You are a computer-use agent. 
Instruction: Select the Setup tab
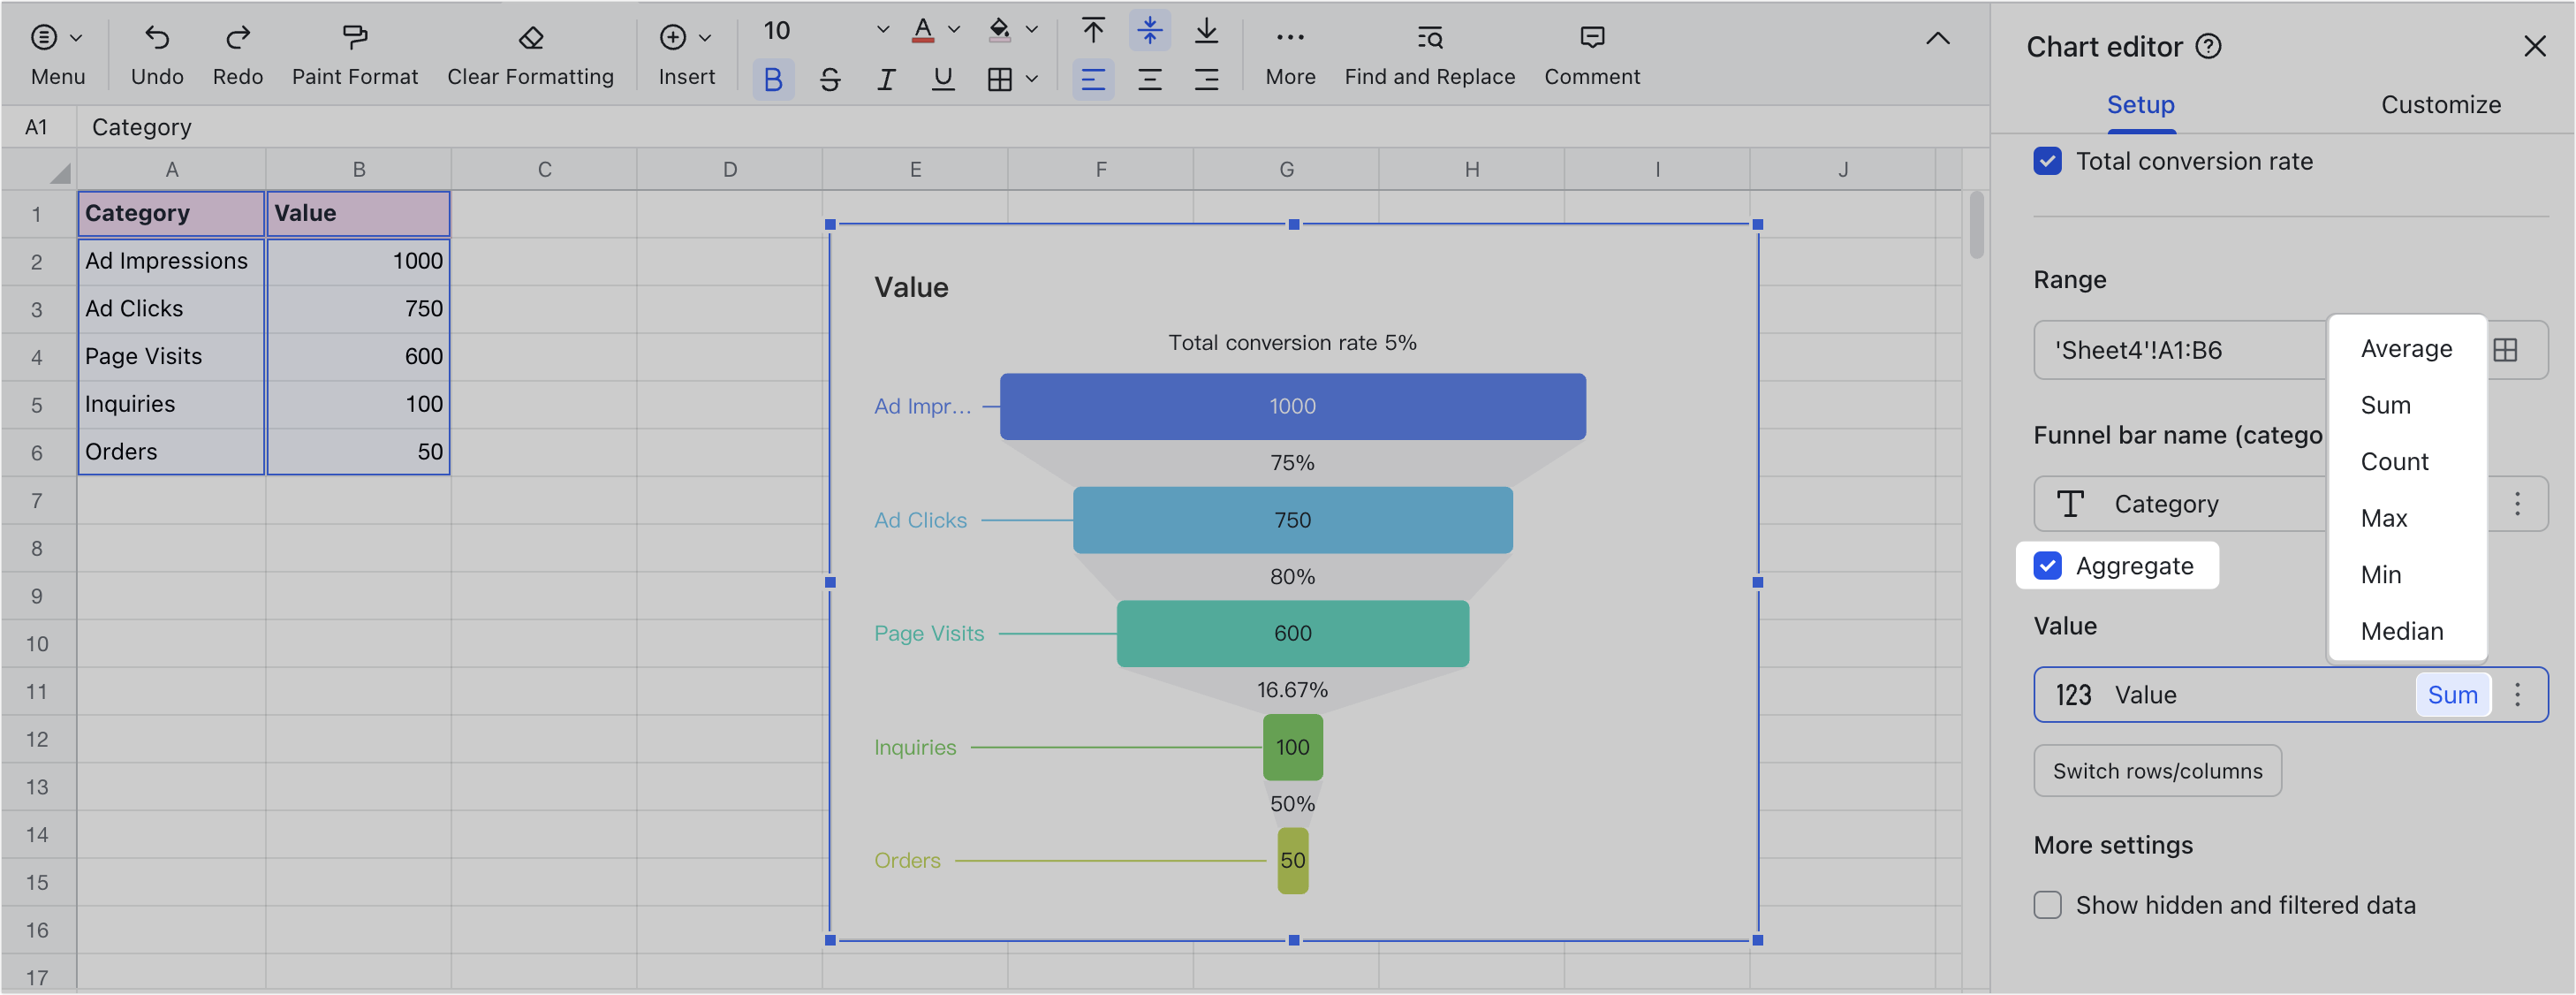(2140, 104)
